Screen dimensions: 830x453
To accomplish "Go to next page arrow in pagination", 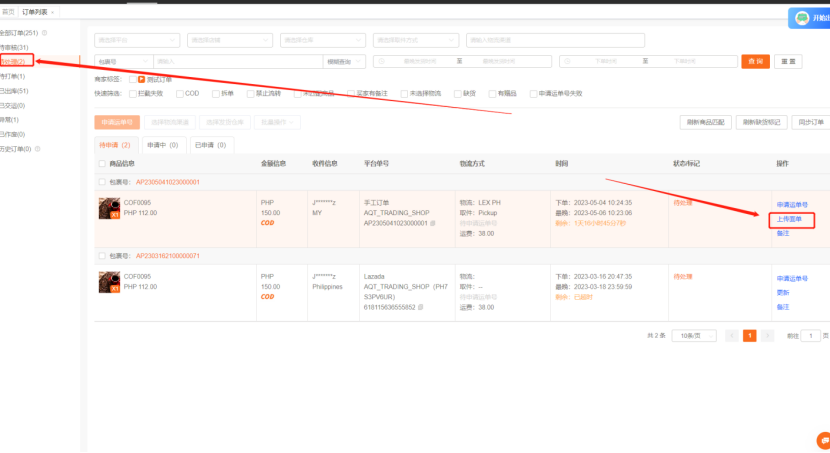I will coord(767,336).
